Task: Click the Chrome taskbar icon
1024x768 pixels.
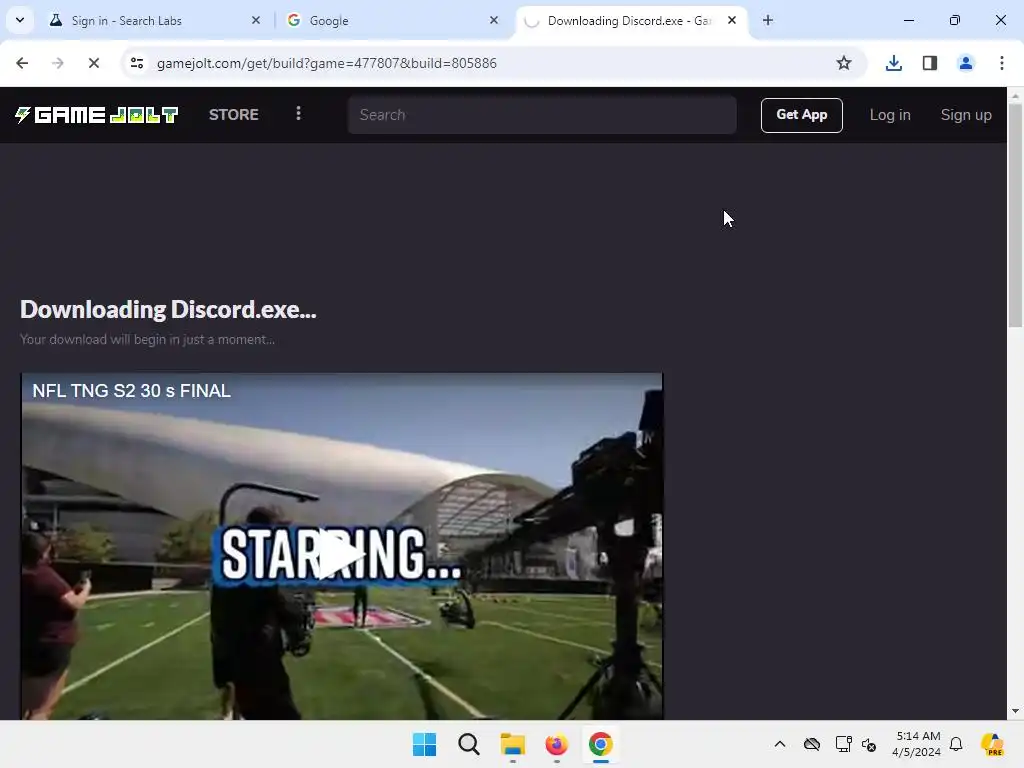Action: coord(600,744)
